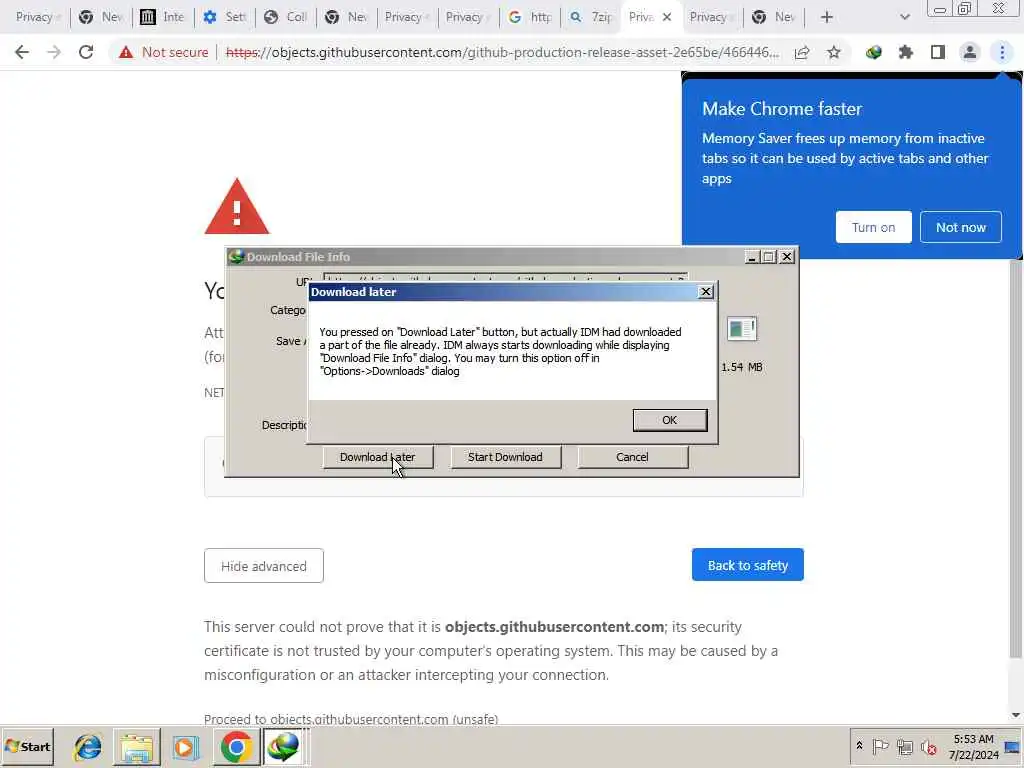
Task: Open File Explorer from taskbar
Action: coord(136,746)
